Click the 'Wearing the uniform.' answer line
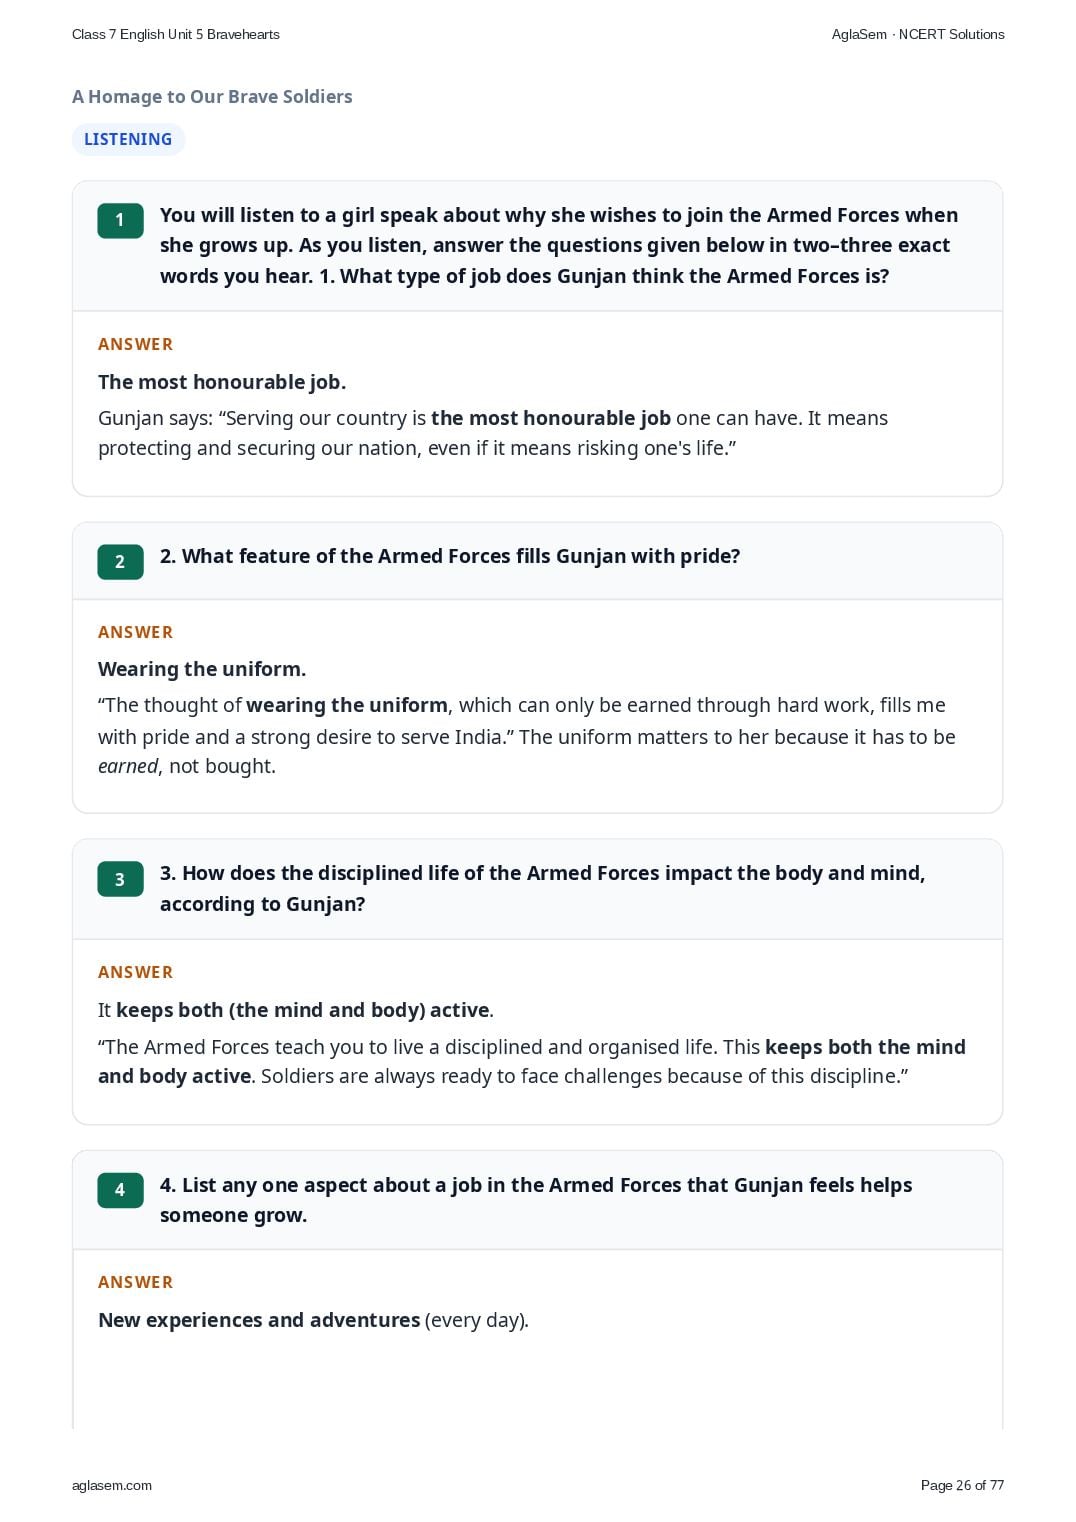This screenshot has width=1076, height=1522. pyautogui.click(x=202, y=669)
